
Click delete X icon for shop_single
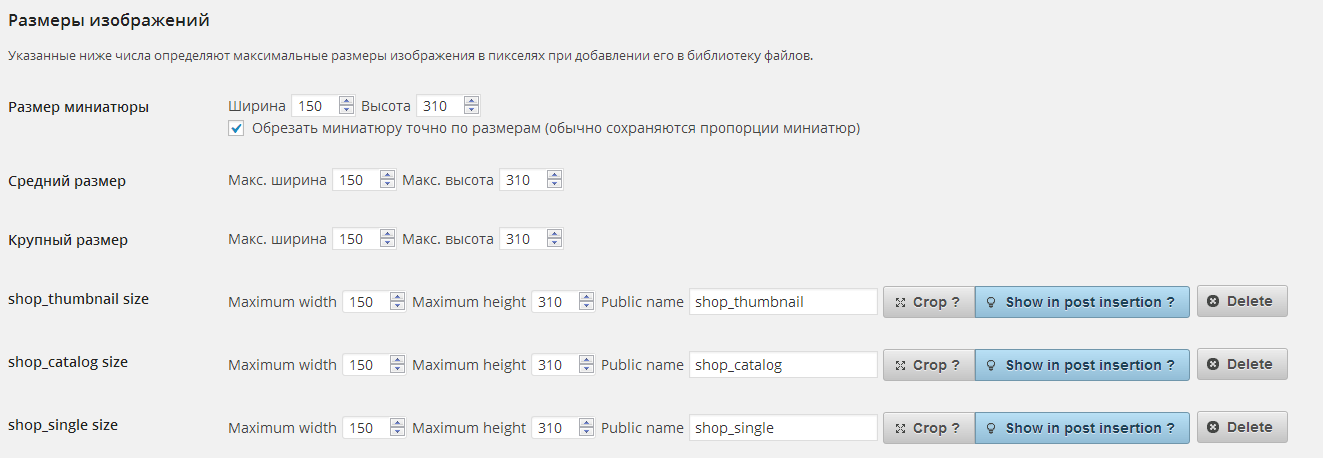[x=1213, y=427]
